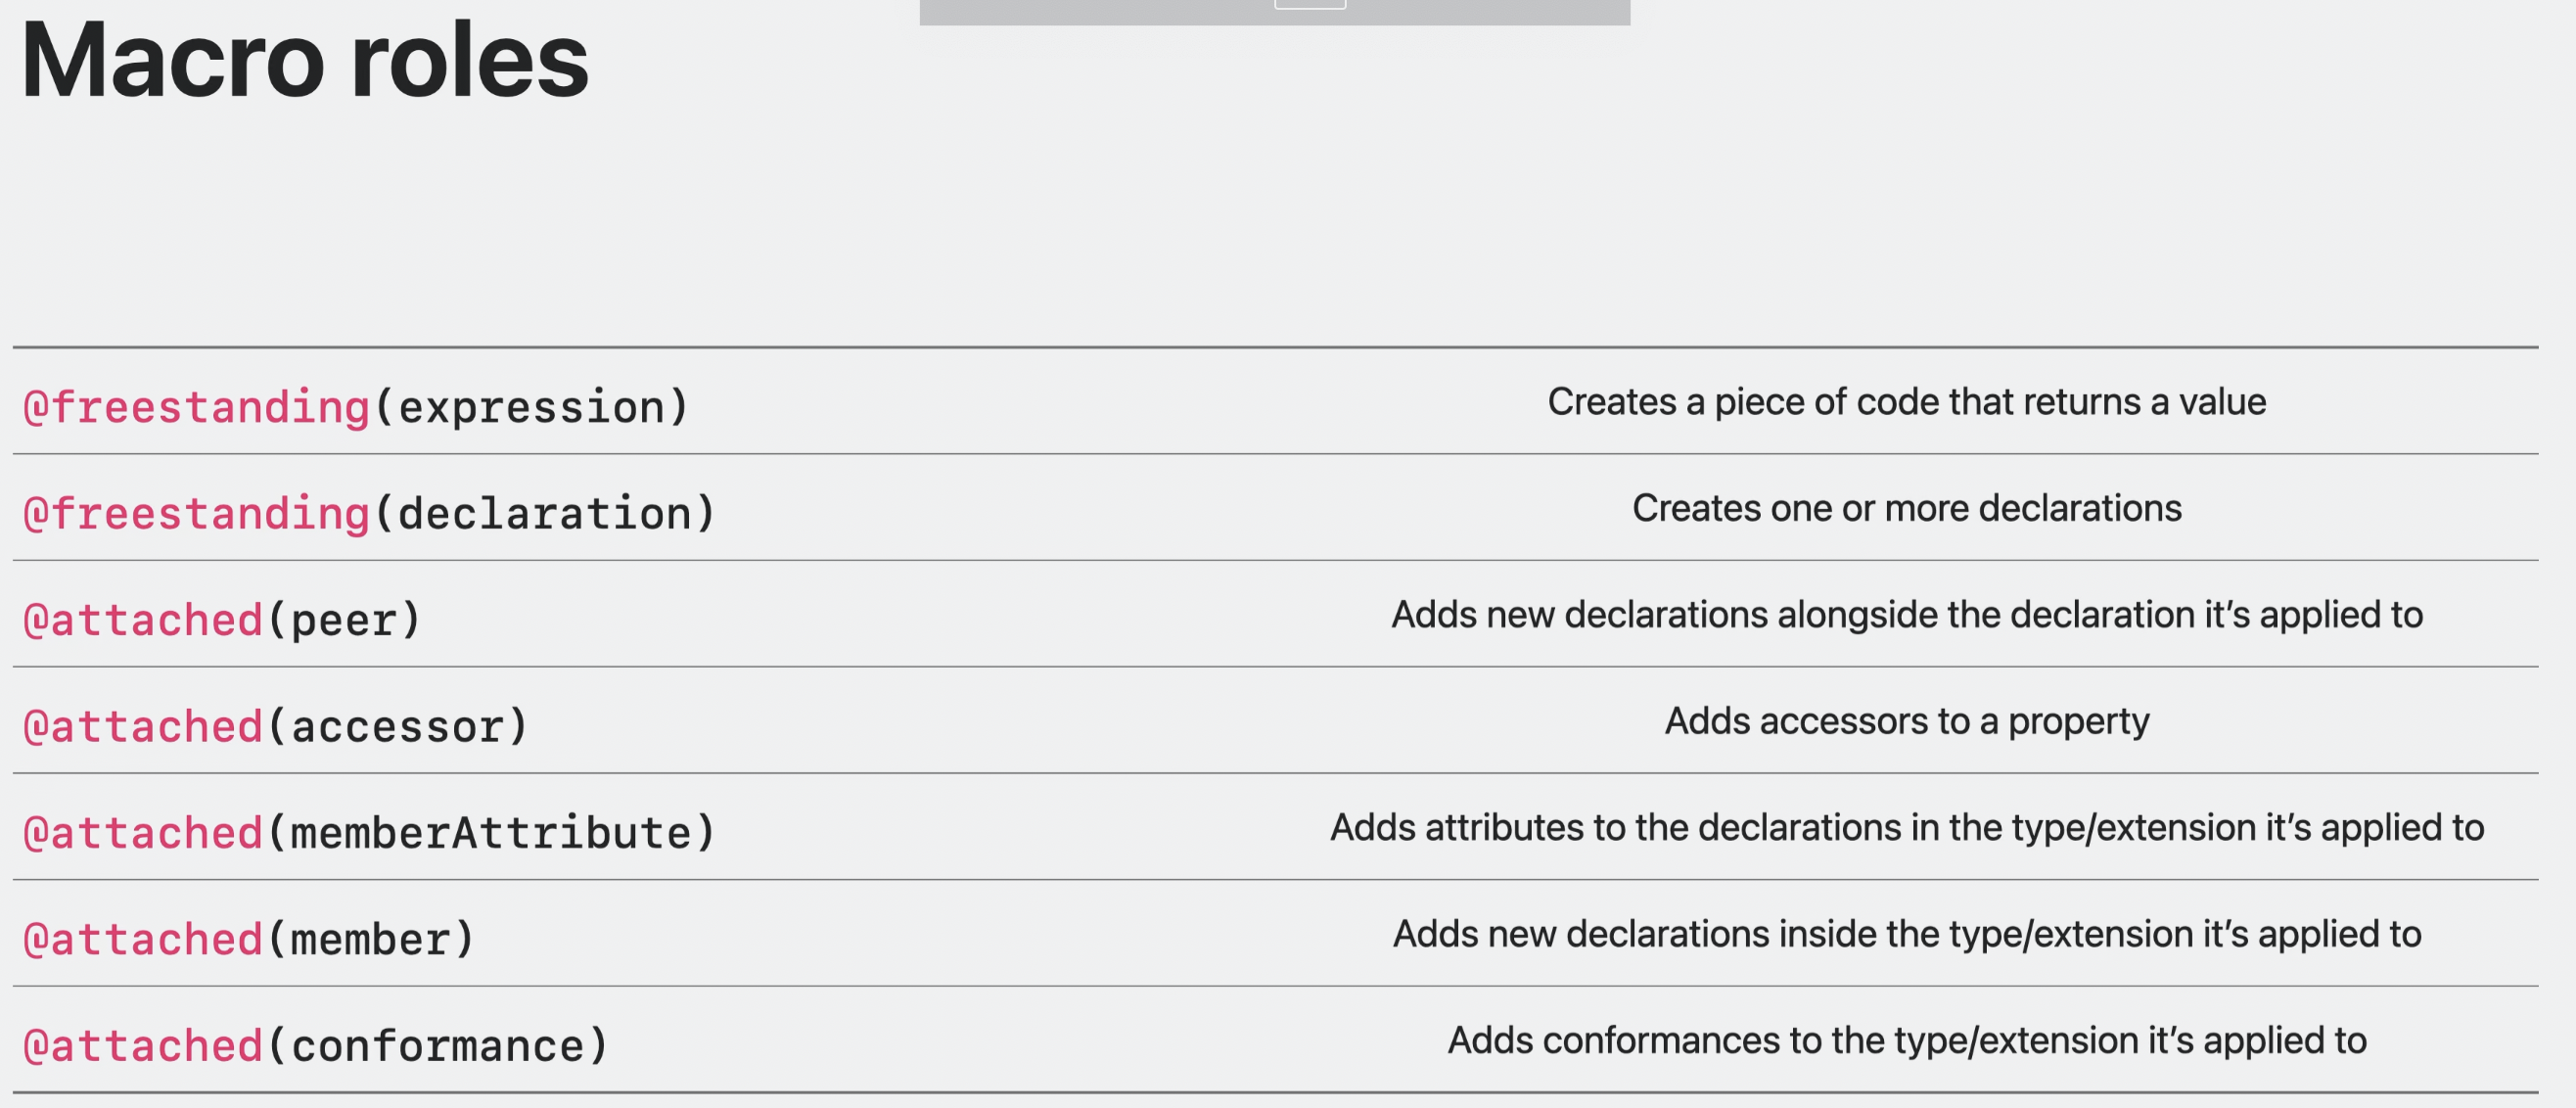Select the @freestanding(declaration) role entry
Image resolution: width=2576 pixels, height=1108 pixels.
(369, 513)
